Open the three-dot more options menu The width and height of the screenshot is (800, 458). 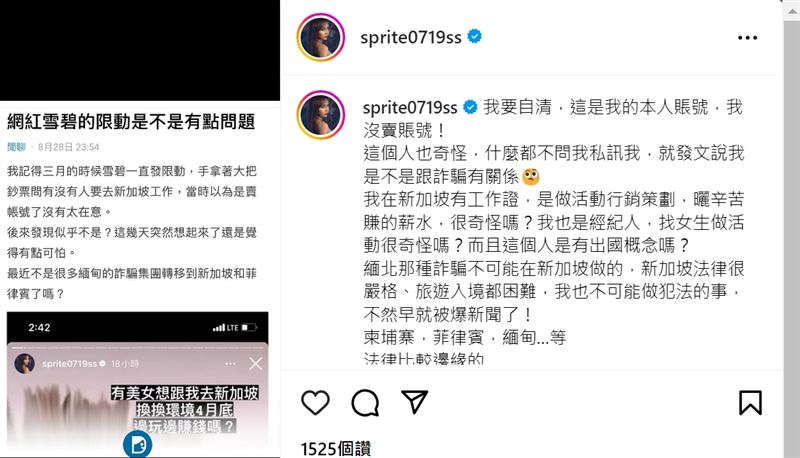point(747,38)
